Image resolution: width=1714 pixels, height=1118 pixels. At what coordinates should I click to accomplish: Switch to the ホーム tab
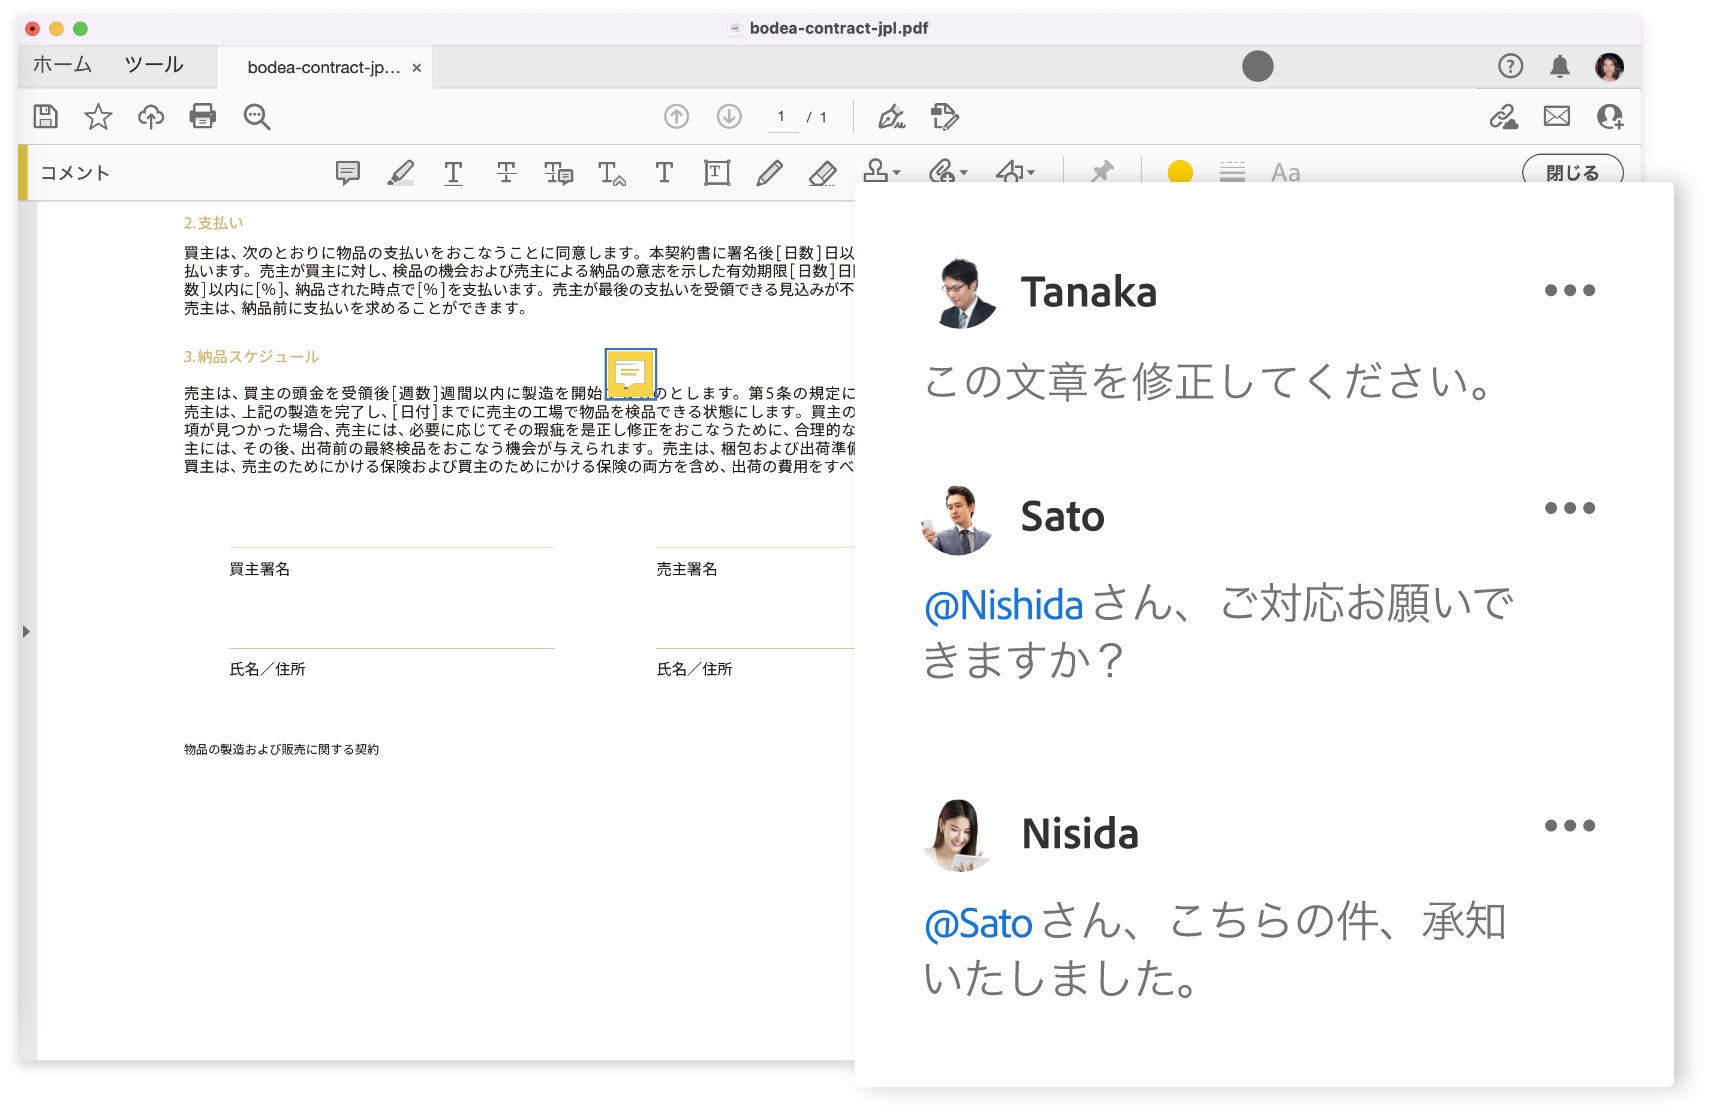(x=62, y=65)
